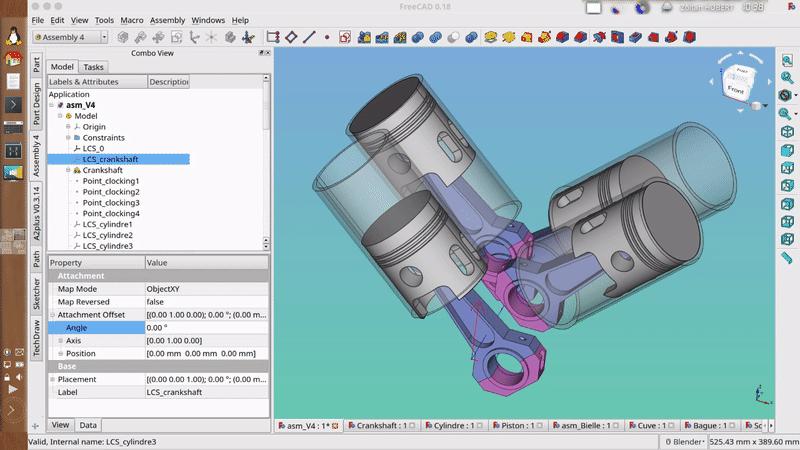Expand the Axis property row
800x450 pixels.
tap(61, 340)
